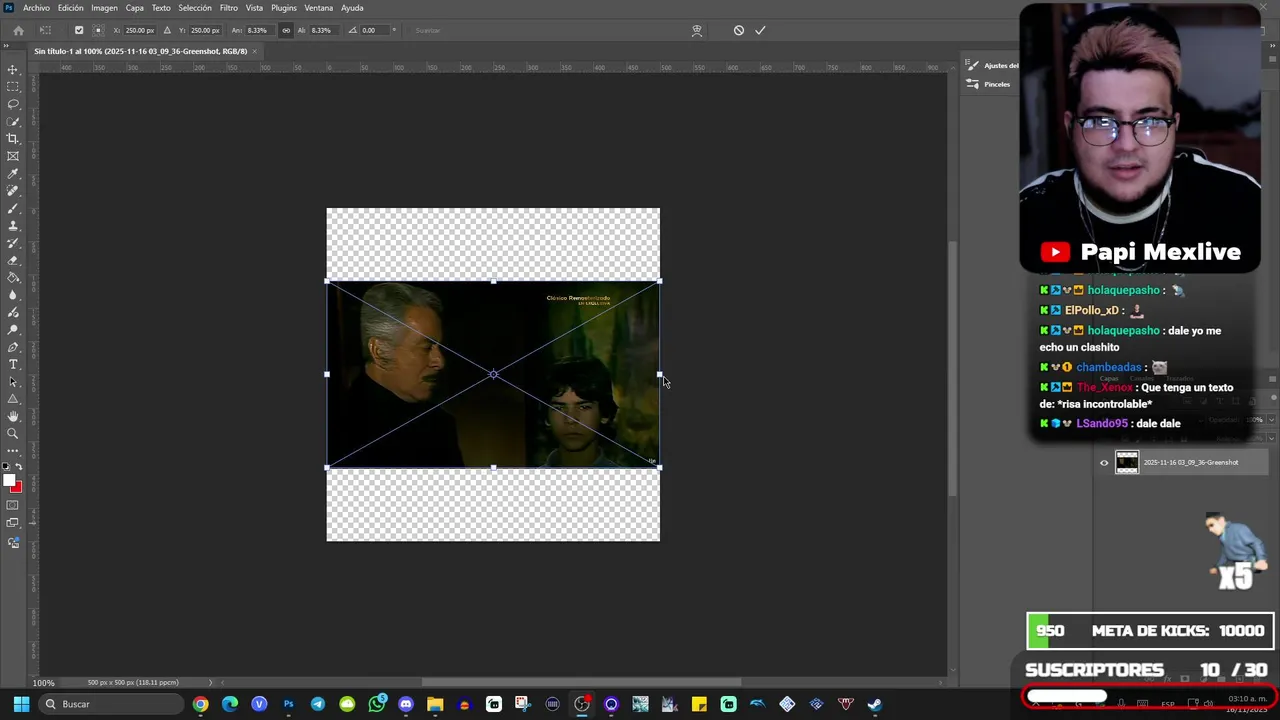Toggle Quick Mask mode
The height and width of the screenshot is (720, 1280).
pos(13,505)
